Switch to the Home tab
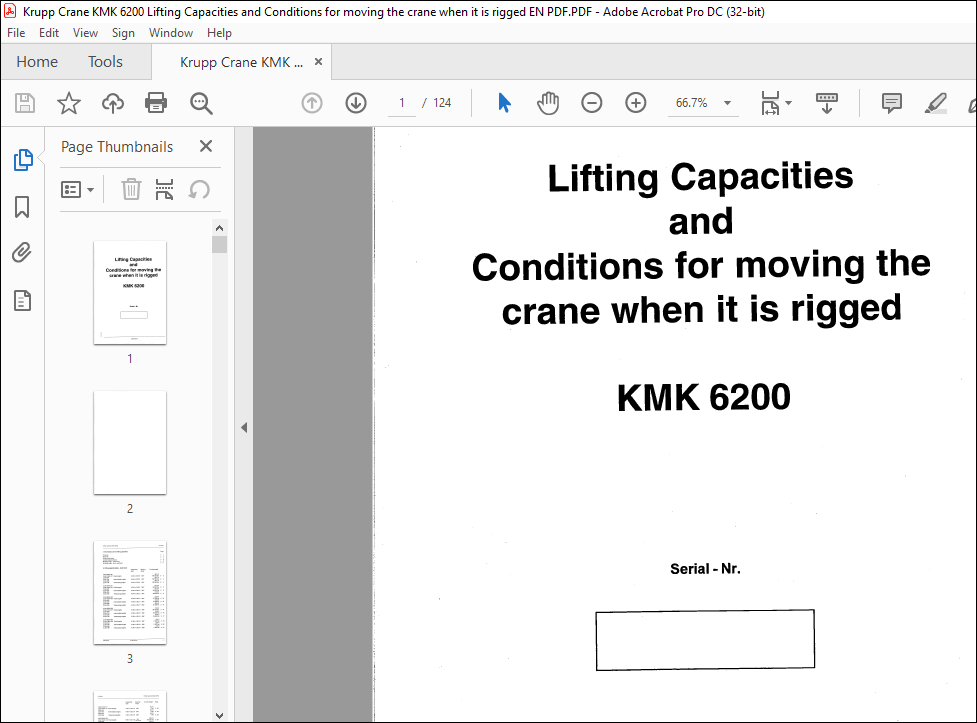 pyautogui.click(x=37, y=62)
